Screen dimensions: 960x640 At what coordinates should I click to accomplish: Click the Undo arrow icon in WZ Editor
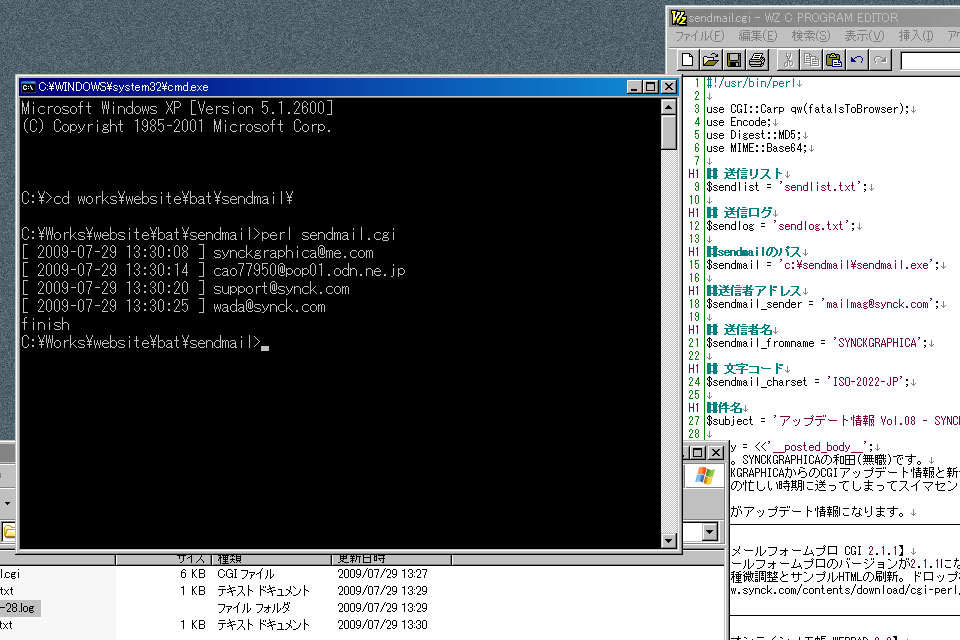pos(857,60)
